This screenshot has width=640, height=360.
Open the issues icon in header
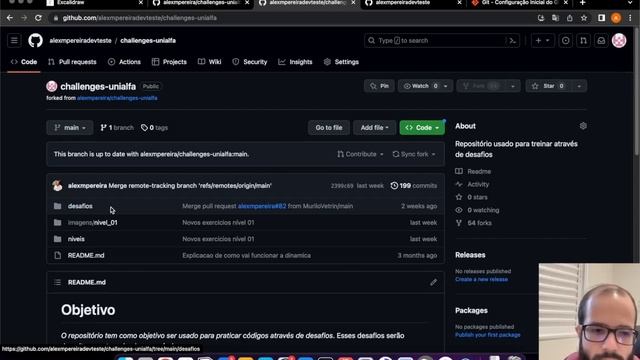tap(565, 40)
